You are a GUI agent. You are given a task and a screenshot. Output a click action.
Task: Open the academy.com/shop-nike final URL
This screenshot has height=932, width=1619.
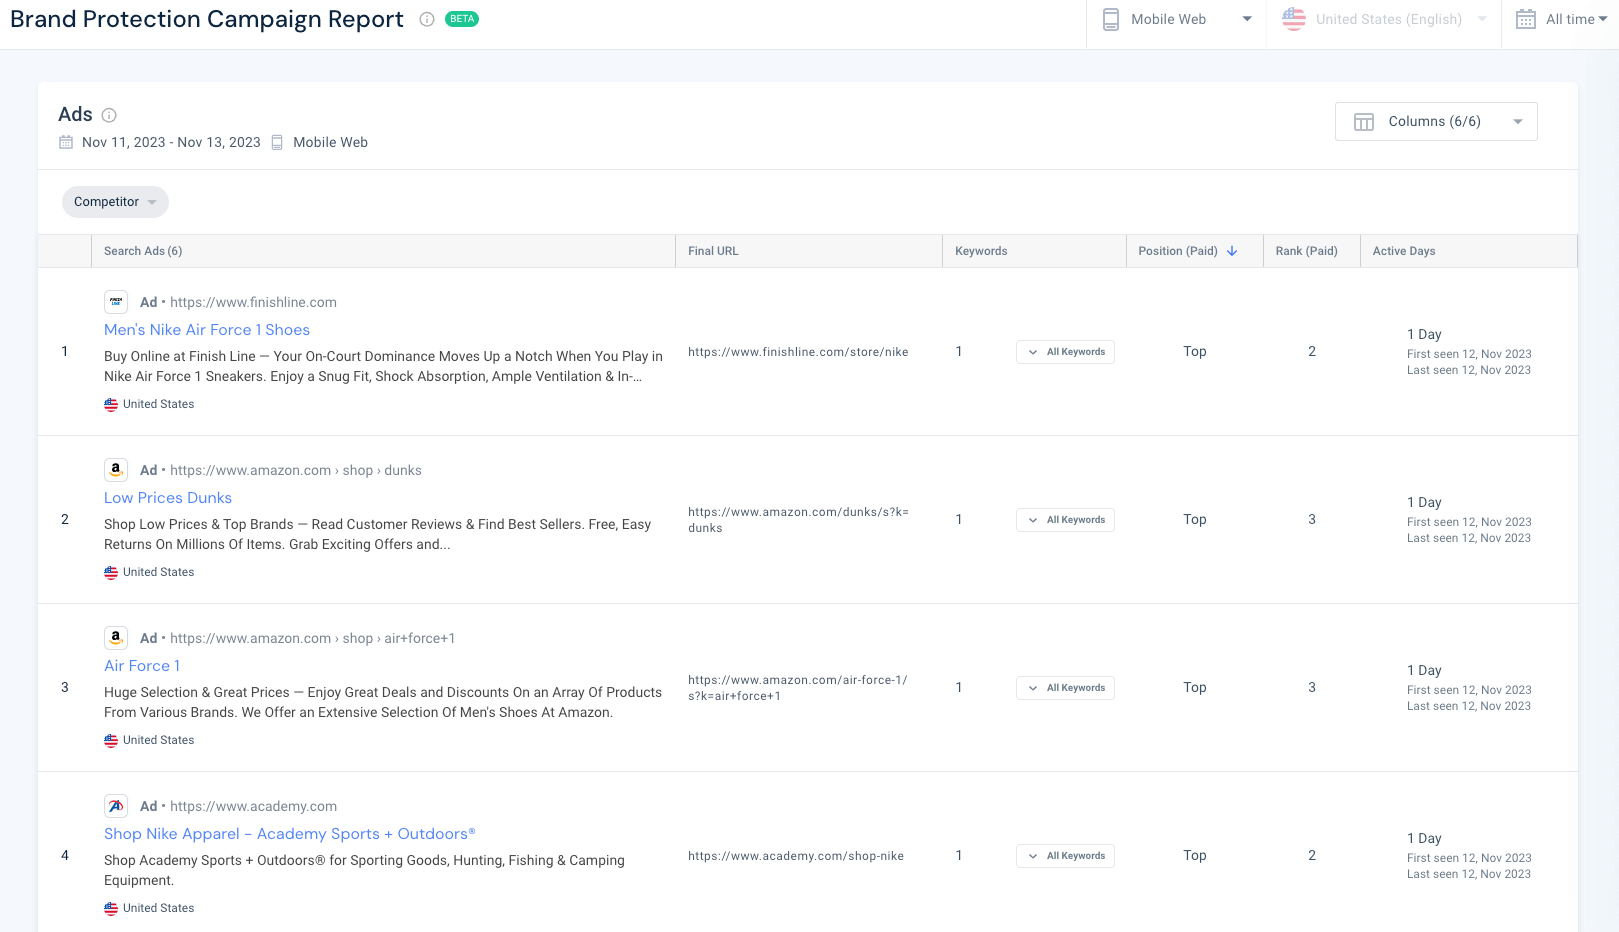pos(796,856)
